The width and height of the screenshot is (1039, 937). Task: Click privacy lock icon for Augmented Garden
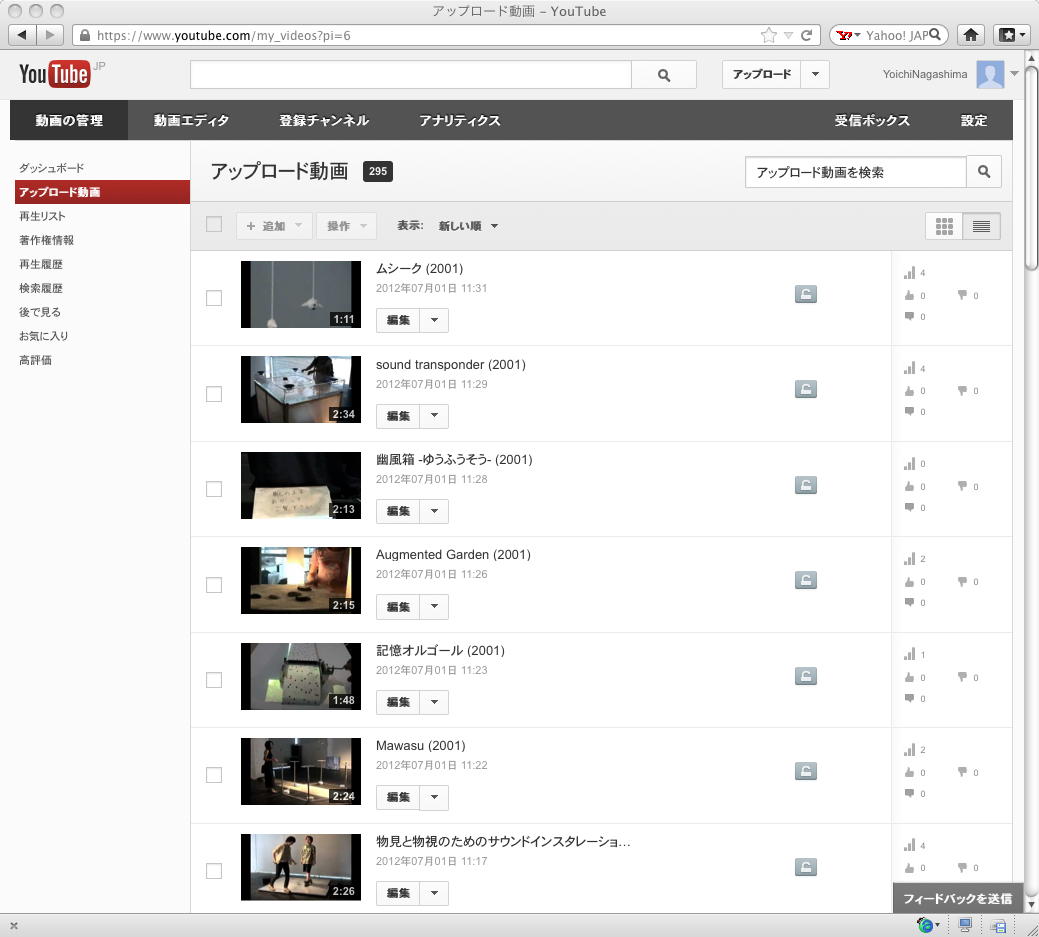[806, 580]
